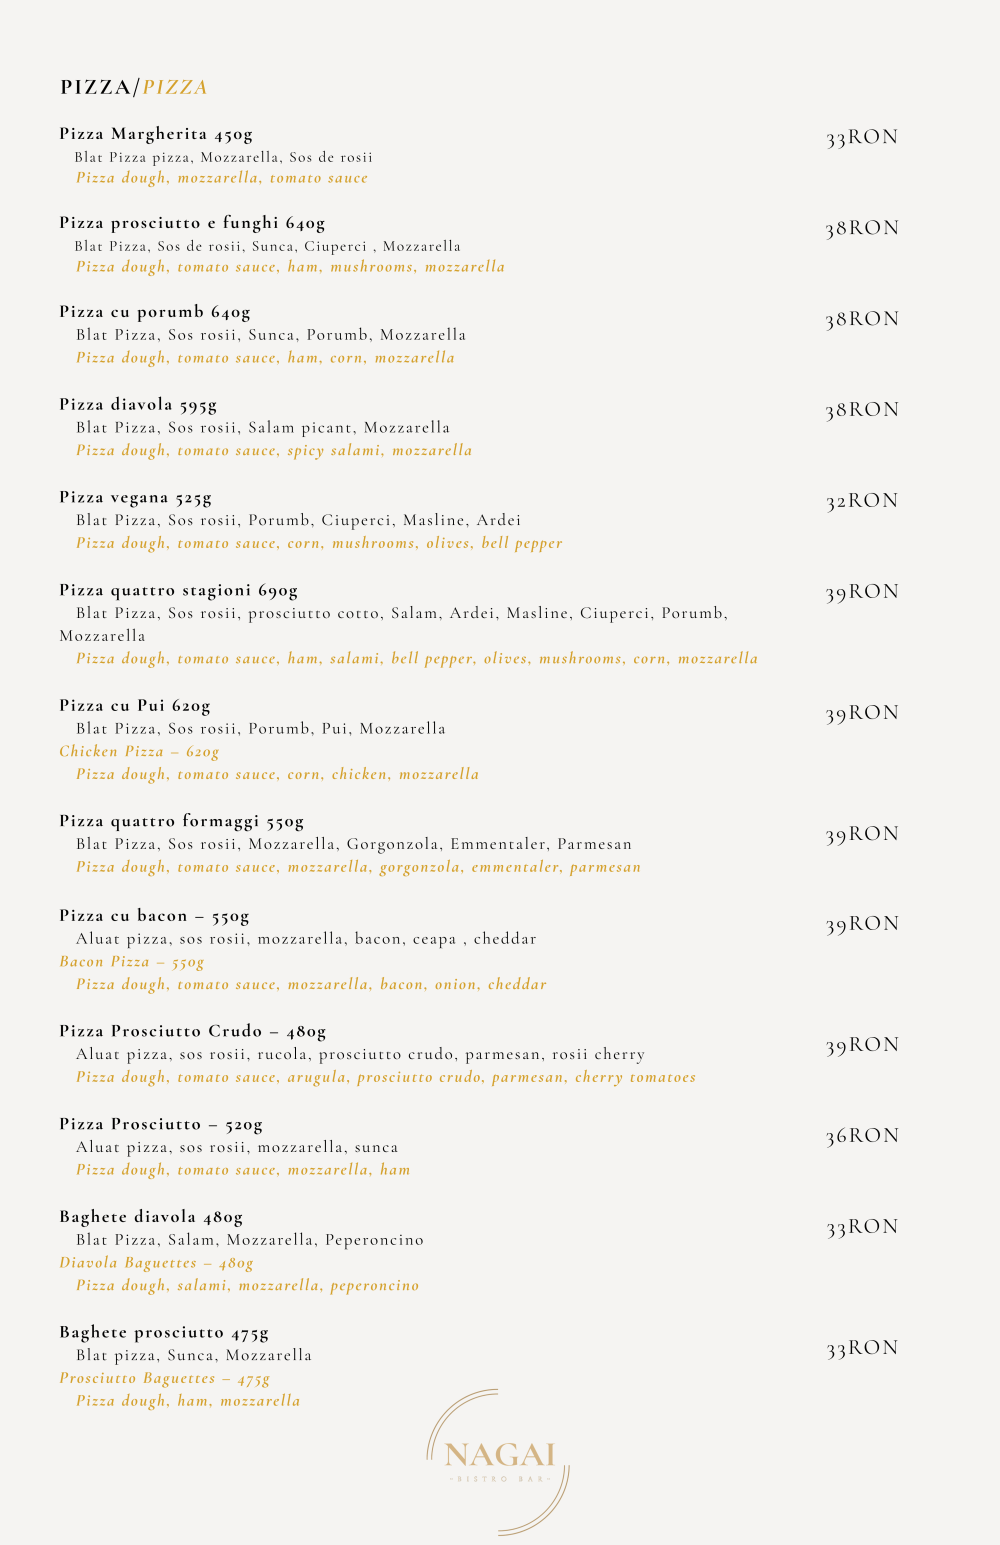Click the Pizza diavola 595g title
This screenshot has width=1000, height=1545.
138,405
